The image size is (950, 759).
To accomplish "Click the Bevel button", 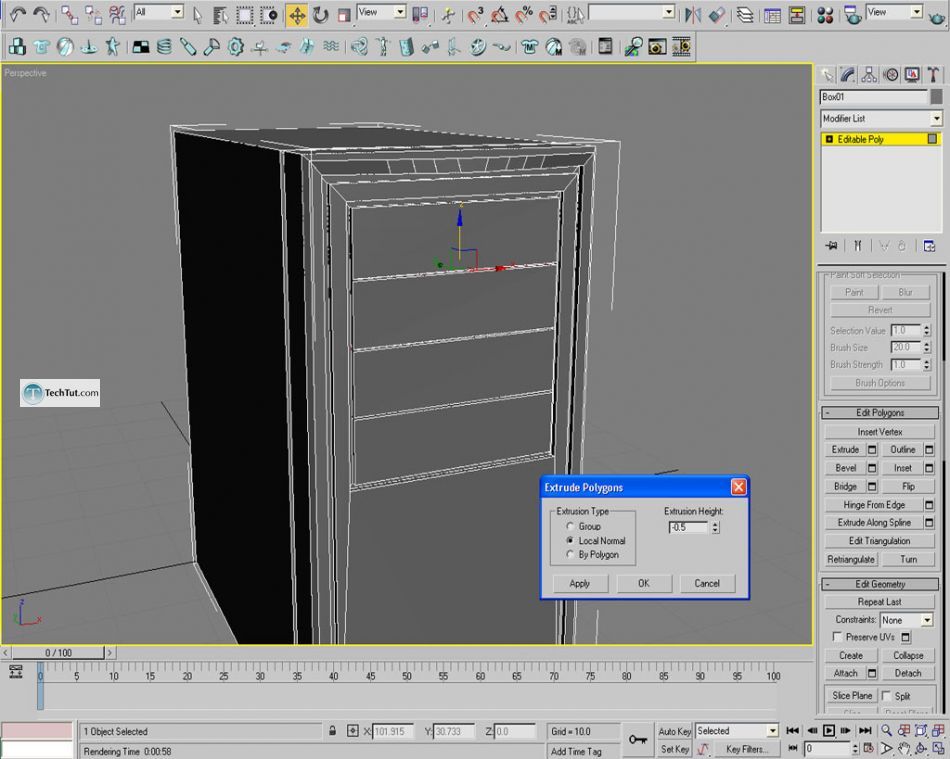I will tap(846, 468).
